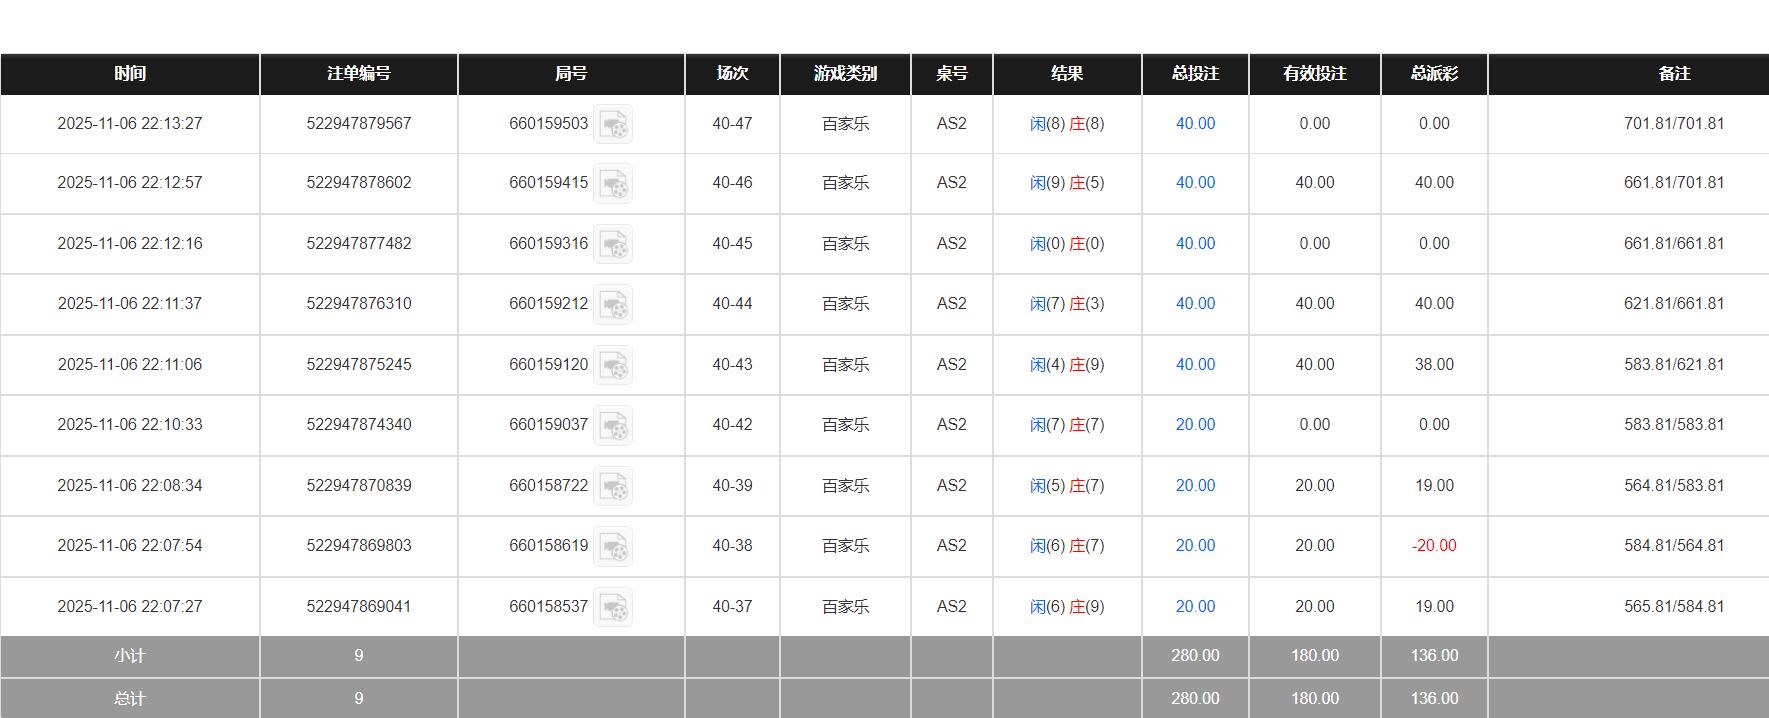
Task: Click replay icon beside round 660158537
Action: pyautogui.click(x=613, y=608)
